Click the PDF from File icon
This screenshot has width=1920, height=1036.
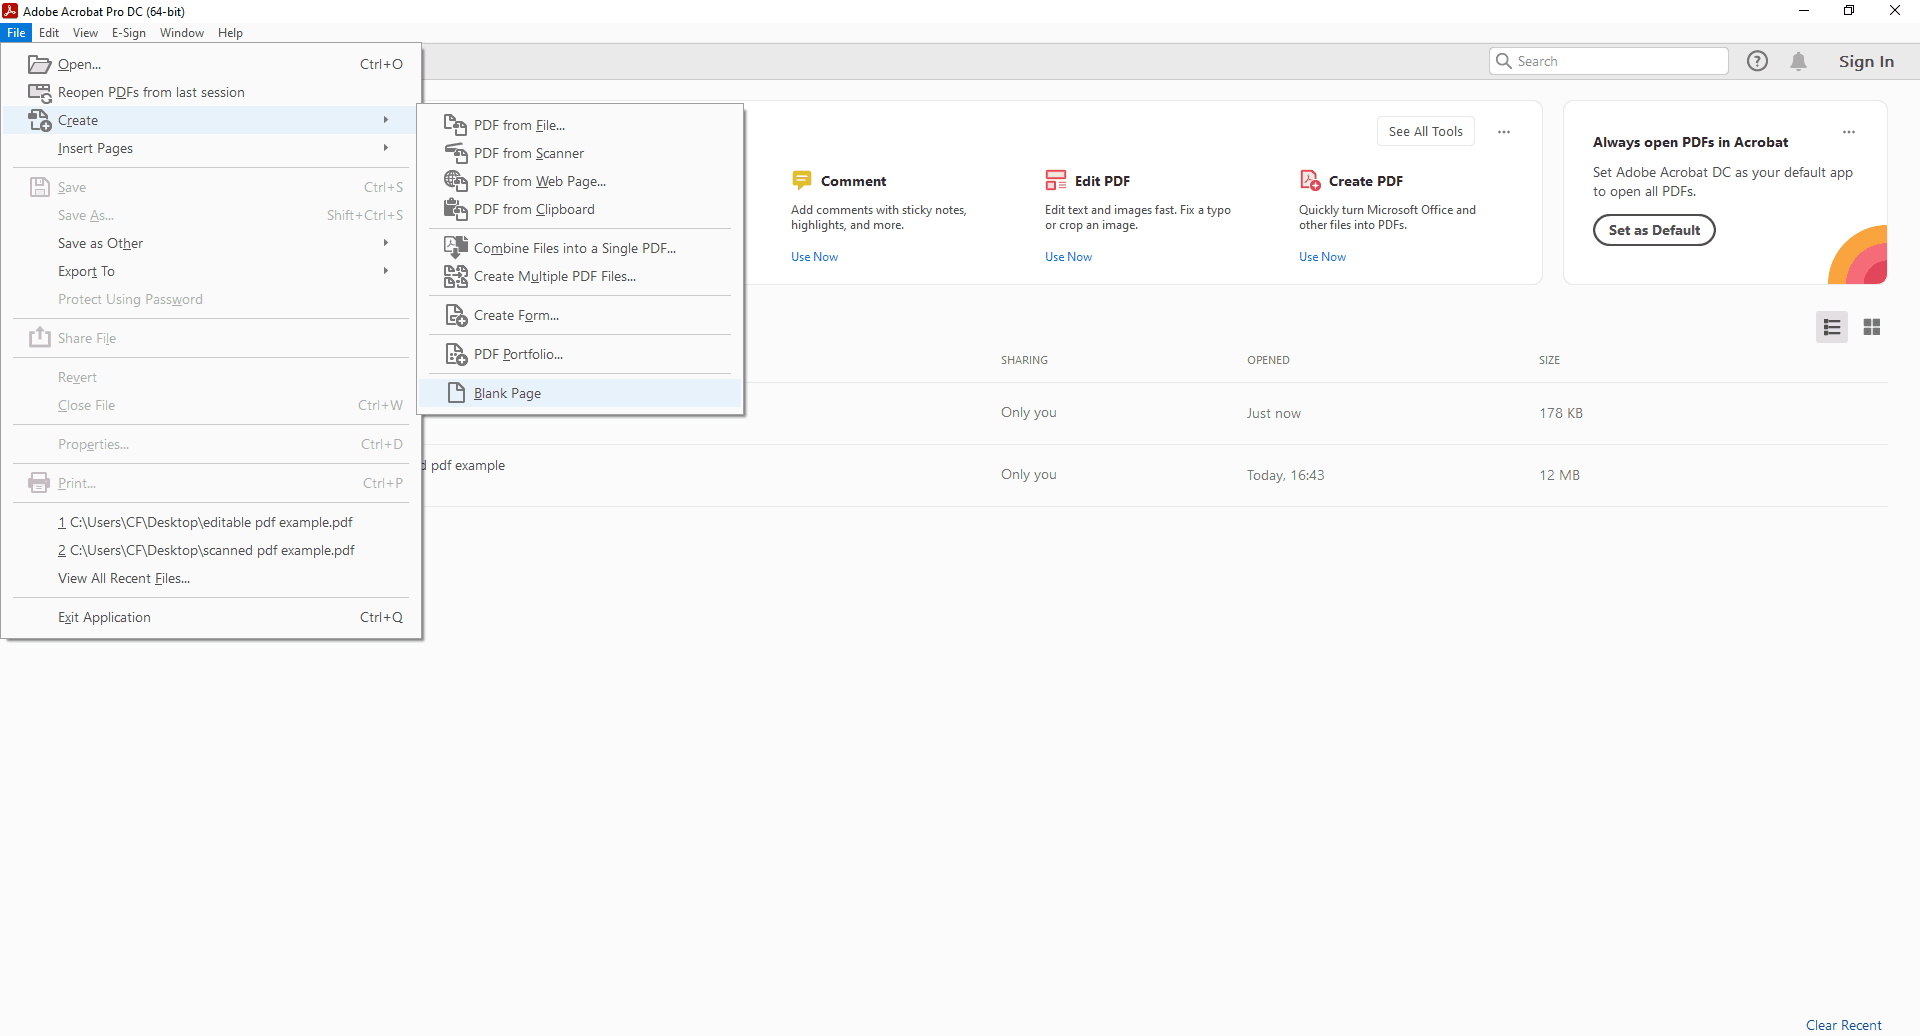click(455, 125)
